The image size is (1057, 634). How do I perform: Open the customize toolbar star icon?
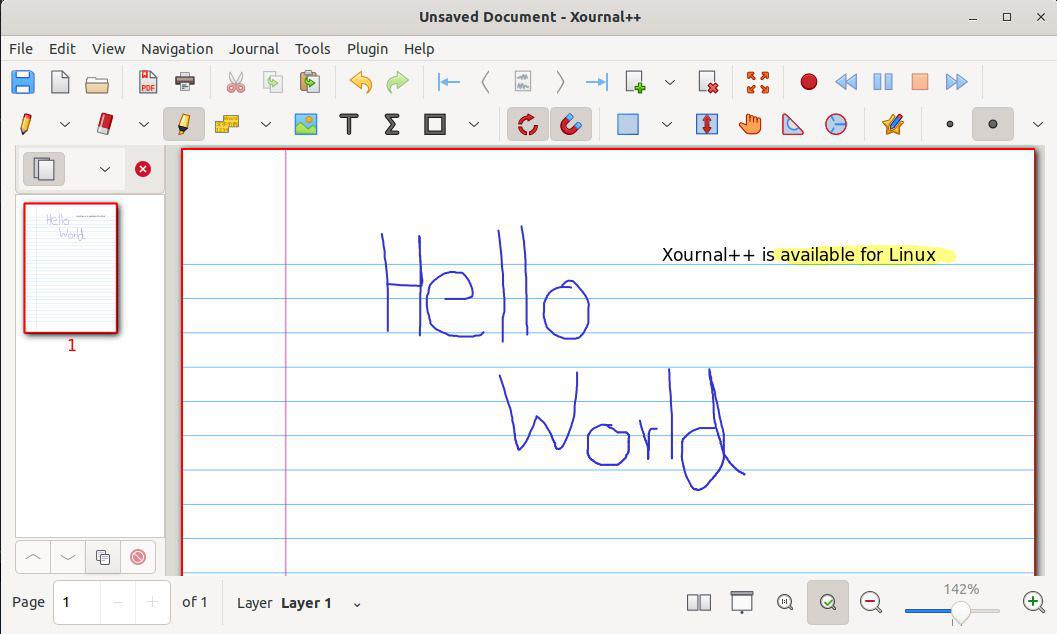click(x=893, y=124)
